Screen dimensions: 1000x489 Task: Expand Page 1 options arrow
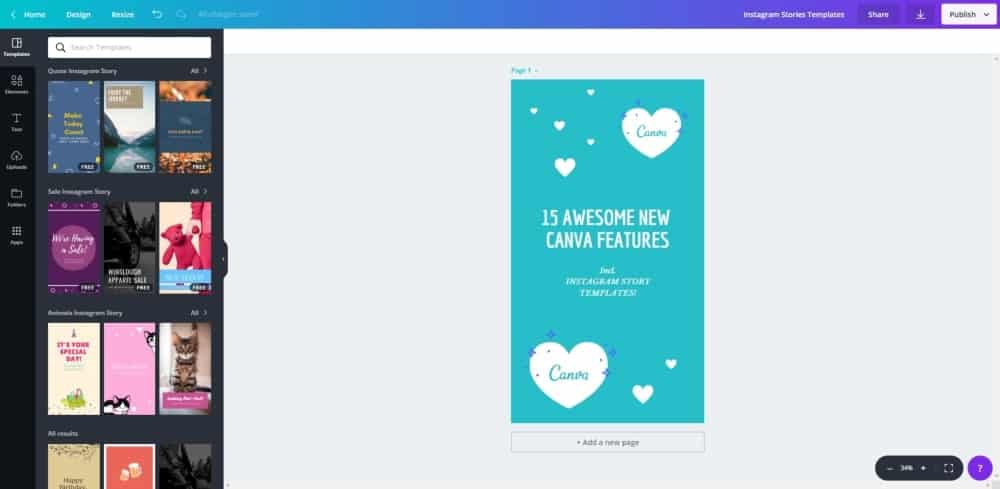pos(536,71)
